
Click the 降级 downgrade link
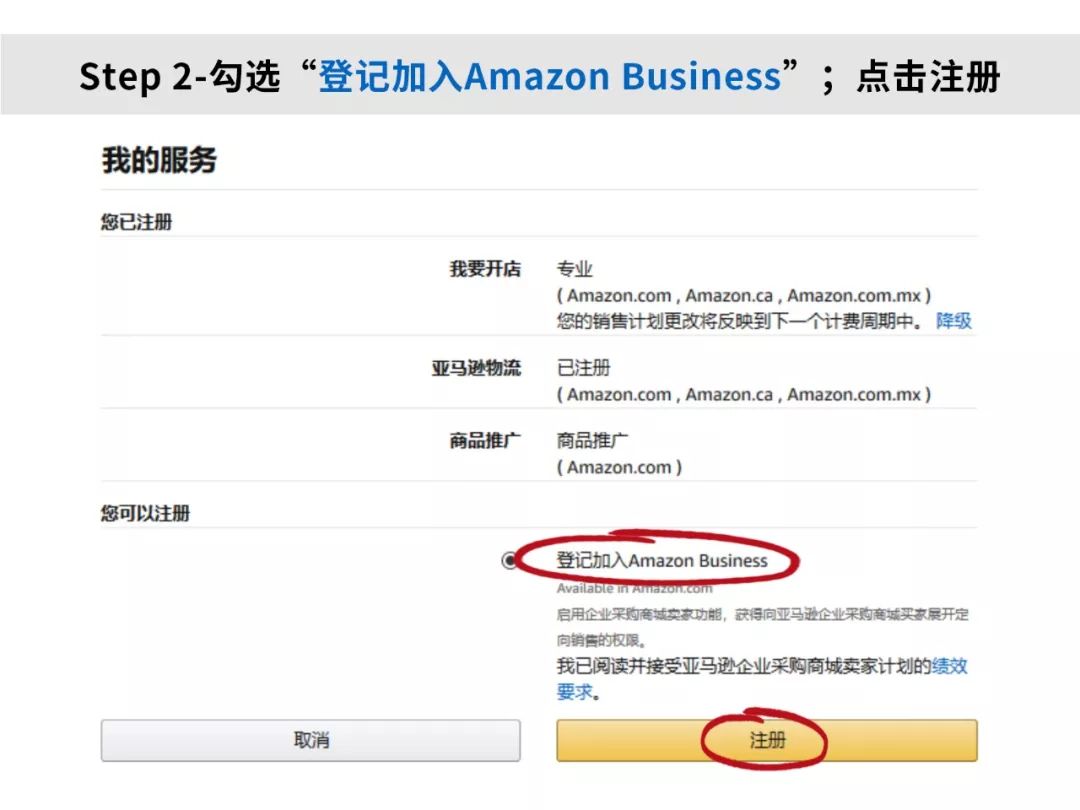click(x=953, y=321)
